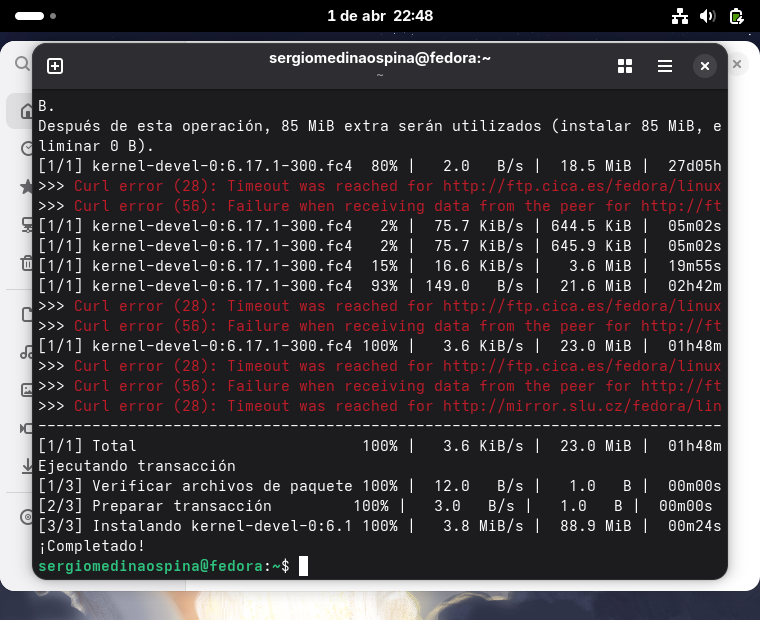Image resolution: width=760 pixels, height=620 pixels.
Task: Close the background Files window
Action: (737, 64)
